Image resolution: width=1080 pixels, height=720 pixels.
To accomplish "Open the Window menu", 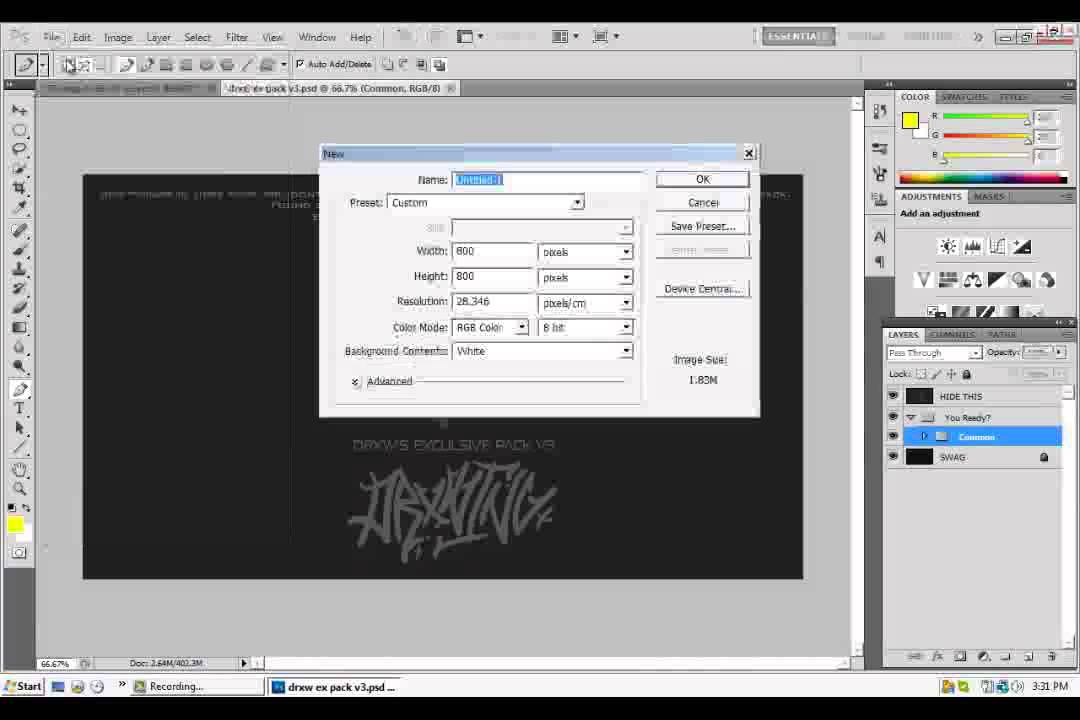I will click(x=316, y=37).
